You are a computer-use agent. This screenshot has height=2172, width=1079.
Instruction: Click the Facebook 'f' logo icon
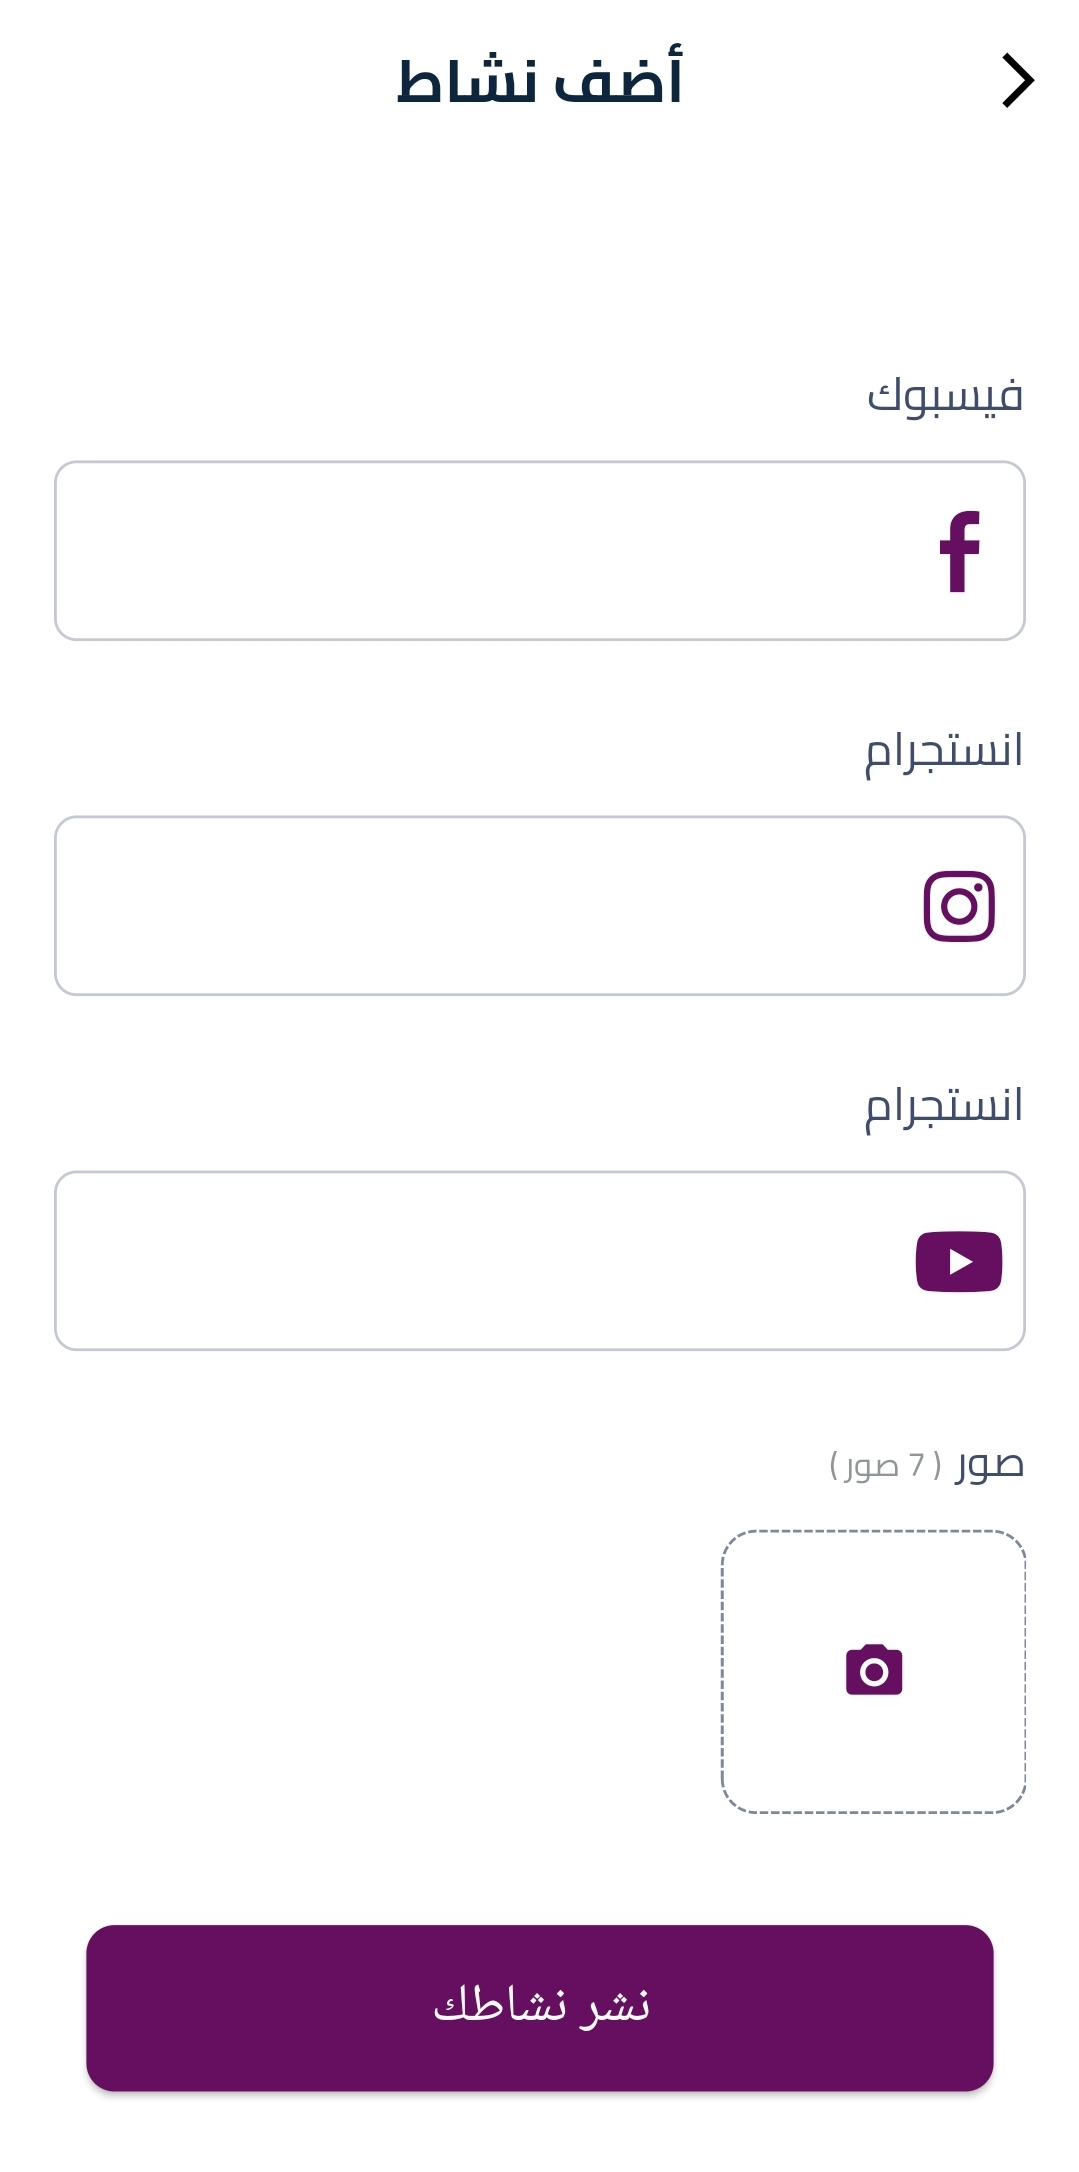[959, 551]
